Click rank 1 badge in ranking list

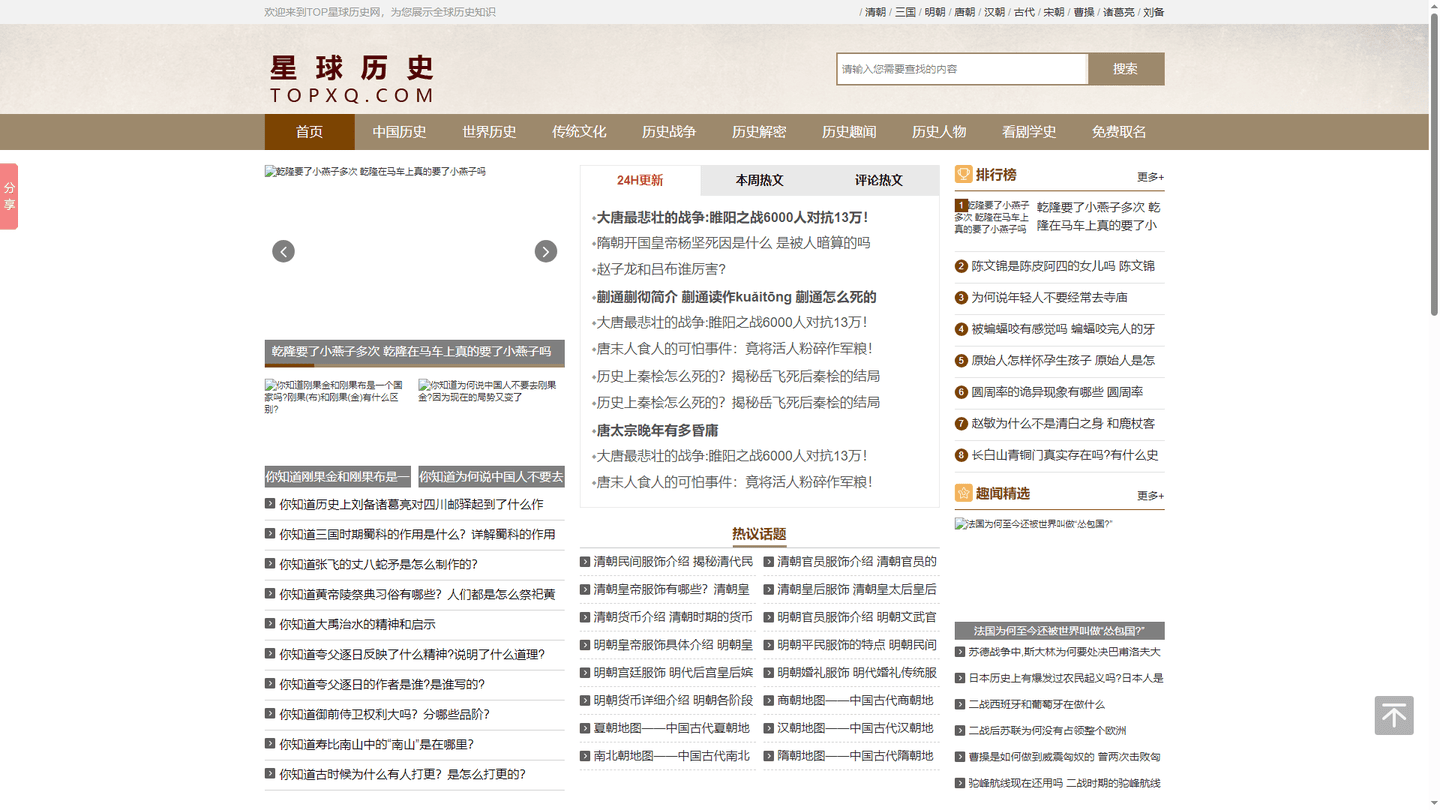[961, 205]
